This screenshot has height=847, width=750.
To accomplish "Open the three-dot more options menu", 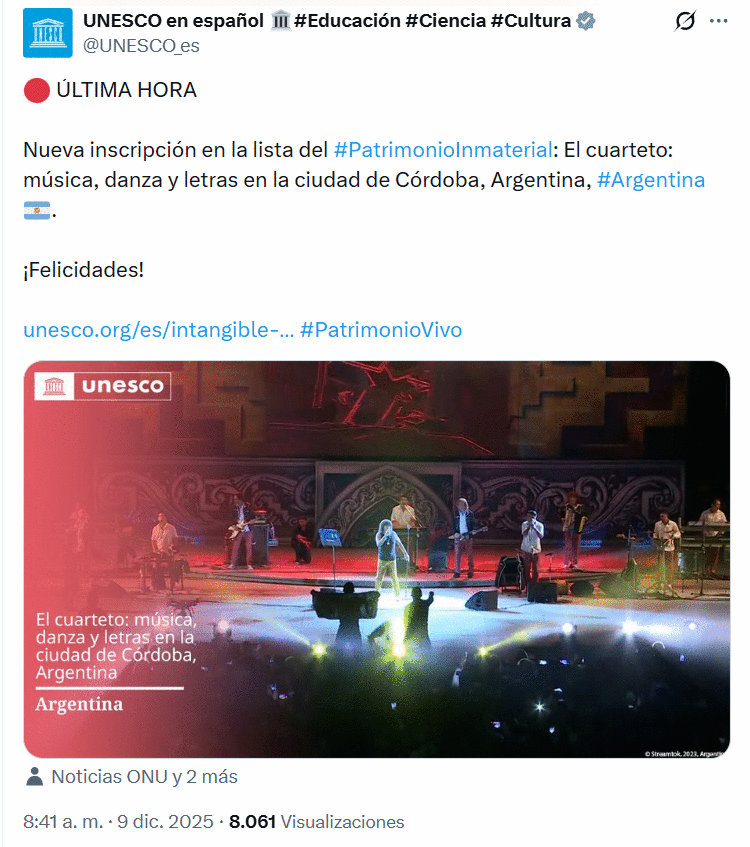I will pos(718,21).
